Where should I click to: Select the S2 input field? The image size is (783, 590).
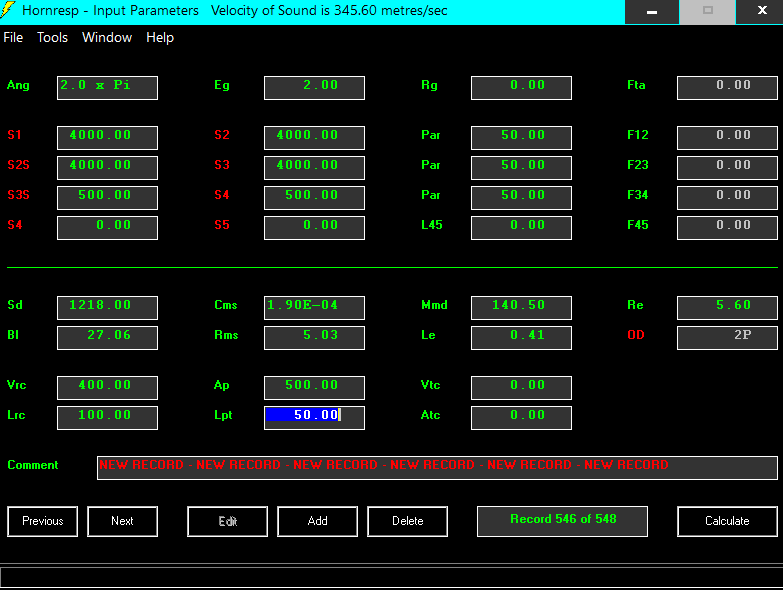tap(314, 138)
